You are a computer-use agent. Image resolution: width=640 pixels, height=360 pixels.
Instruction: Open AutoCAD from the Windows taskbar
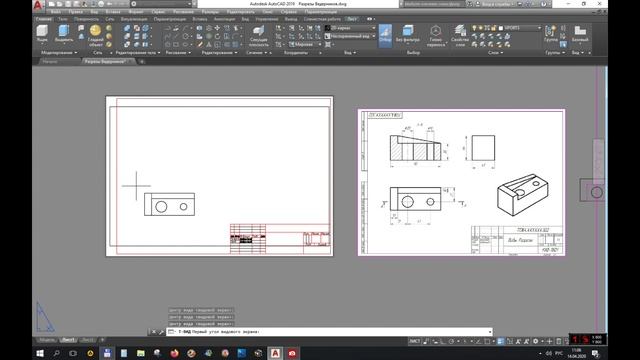click(275, 353)
